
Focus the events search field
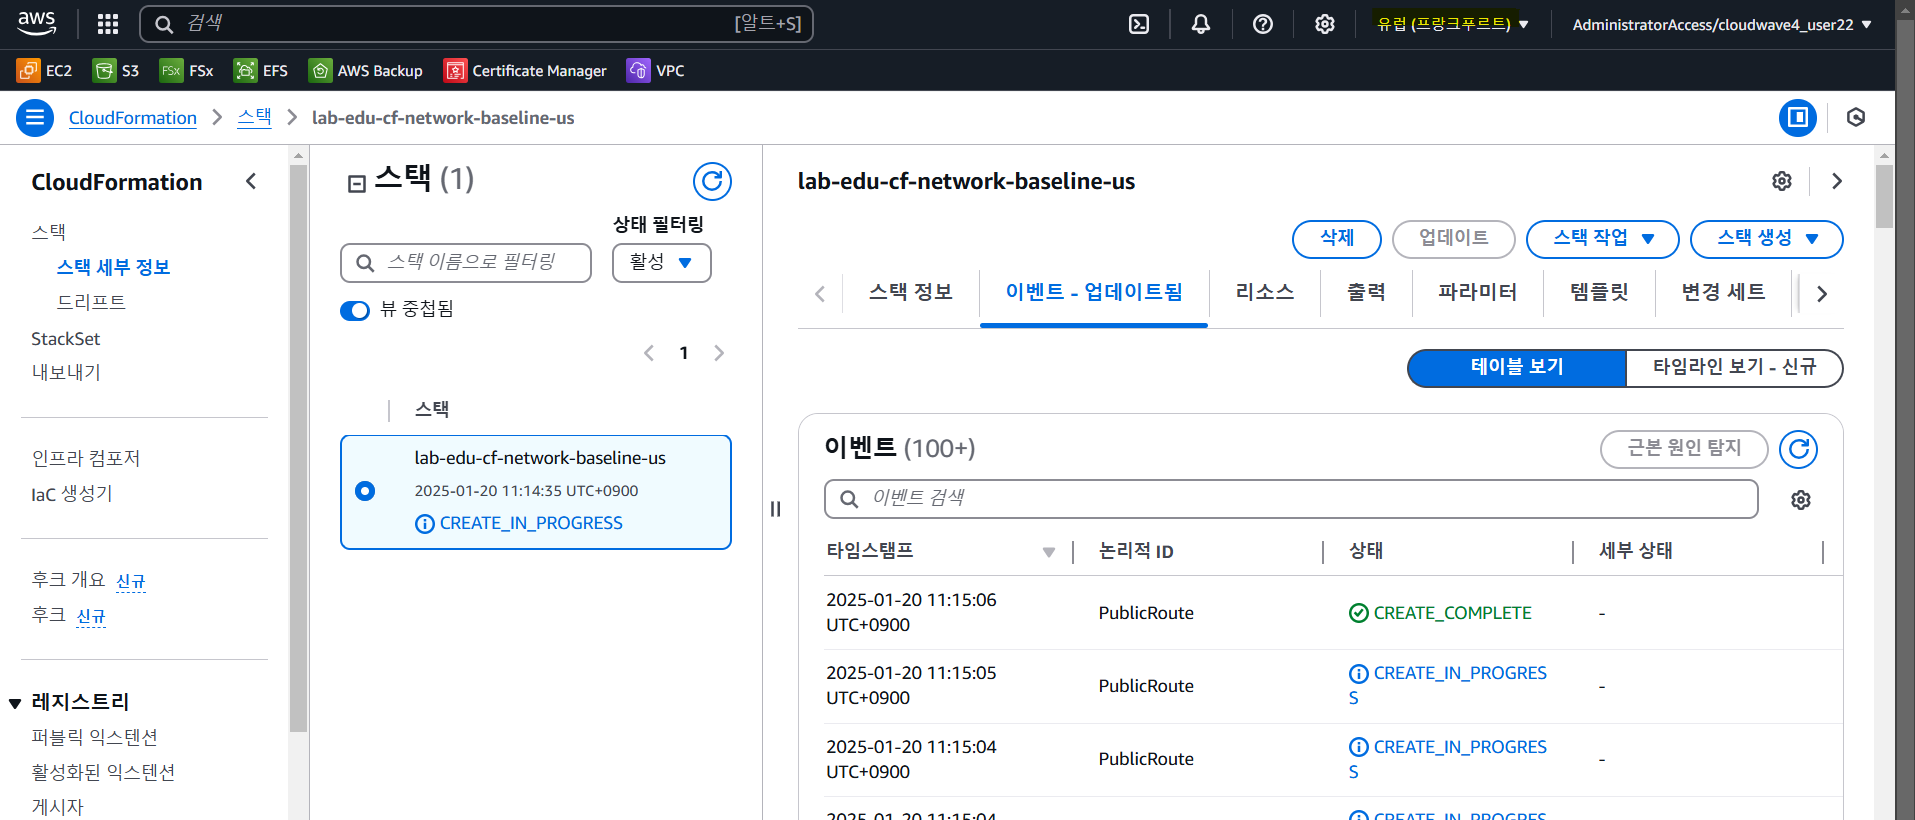coord(1291,499)
